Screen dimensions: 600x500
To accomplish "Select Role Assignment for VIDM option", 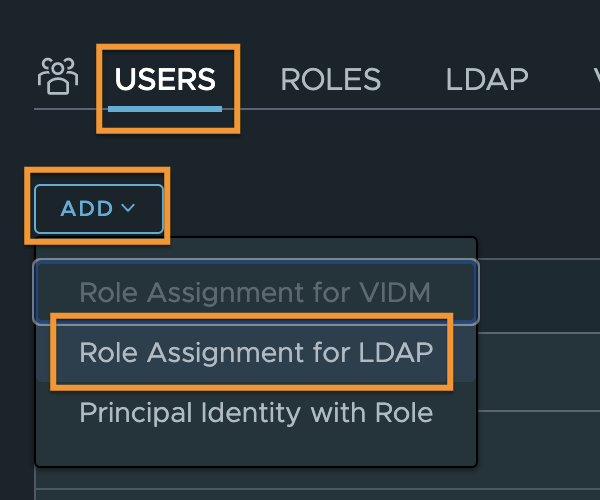I will click(x=256, y=292).
